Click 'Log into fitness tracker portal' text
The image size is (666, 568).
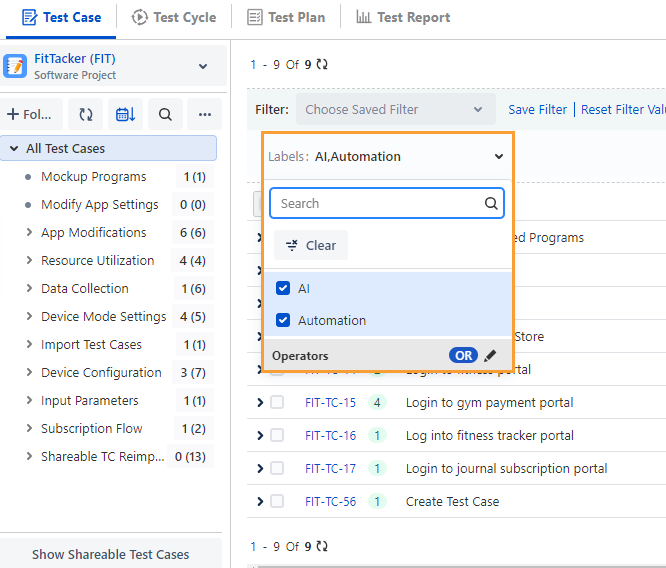tap(490, 435)
